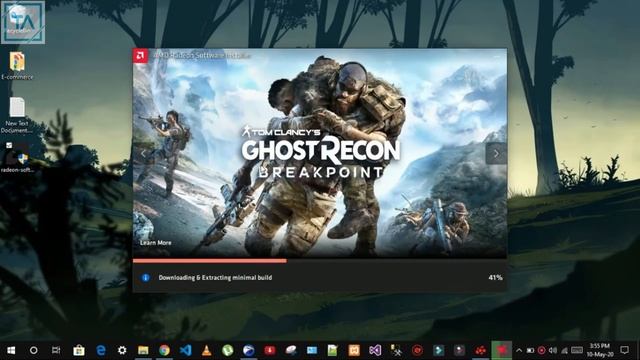Switch to the AMD installer taskbar button
Viewport: 640px width, 360px height.
(x=502, y=350)
